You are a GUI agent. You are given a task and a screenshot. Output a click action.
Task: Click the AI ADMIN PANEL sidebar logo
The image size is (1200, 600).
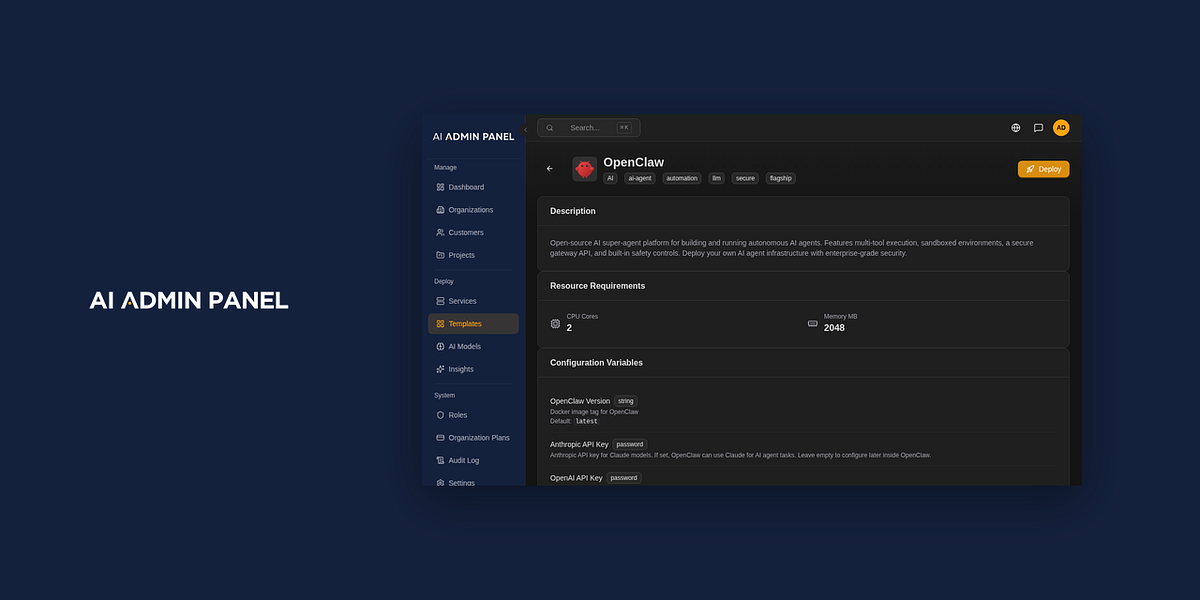[473, 136]
